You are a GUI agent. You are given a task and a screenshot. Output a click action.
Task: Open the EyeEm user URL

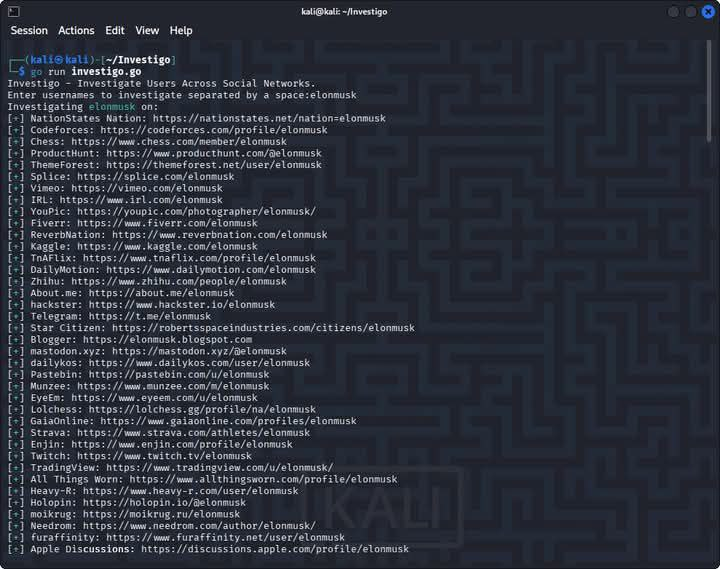(x=164, y=398)
